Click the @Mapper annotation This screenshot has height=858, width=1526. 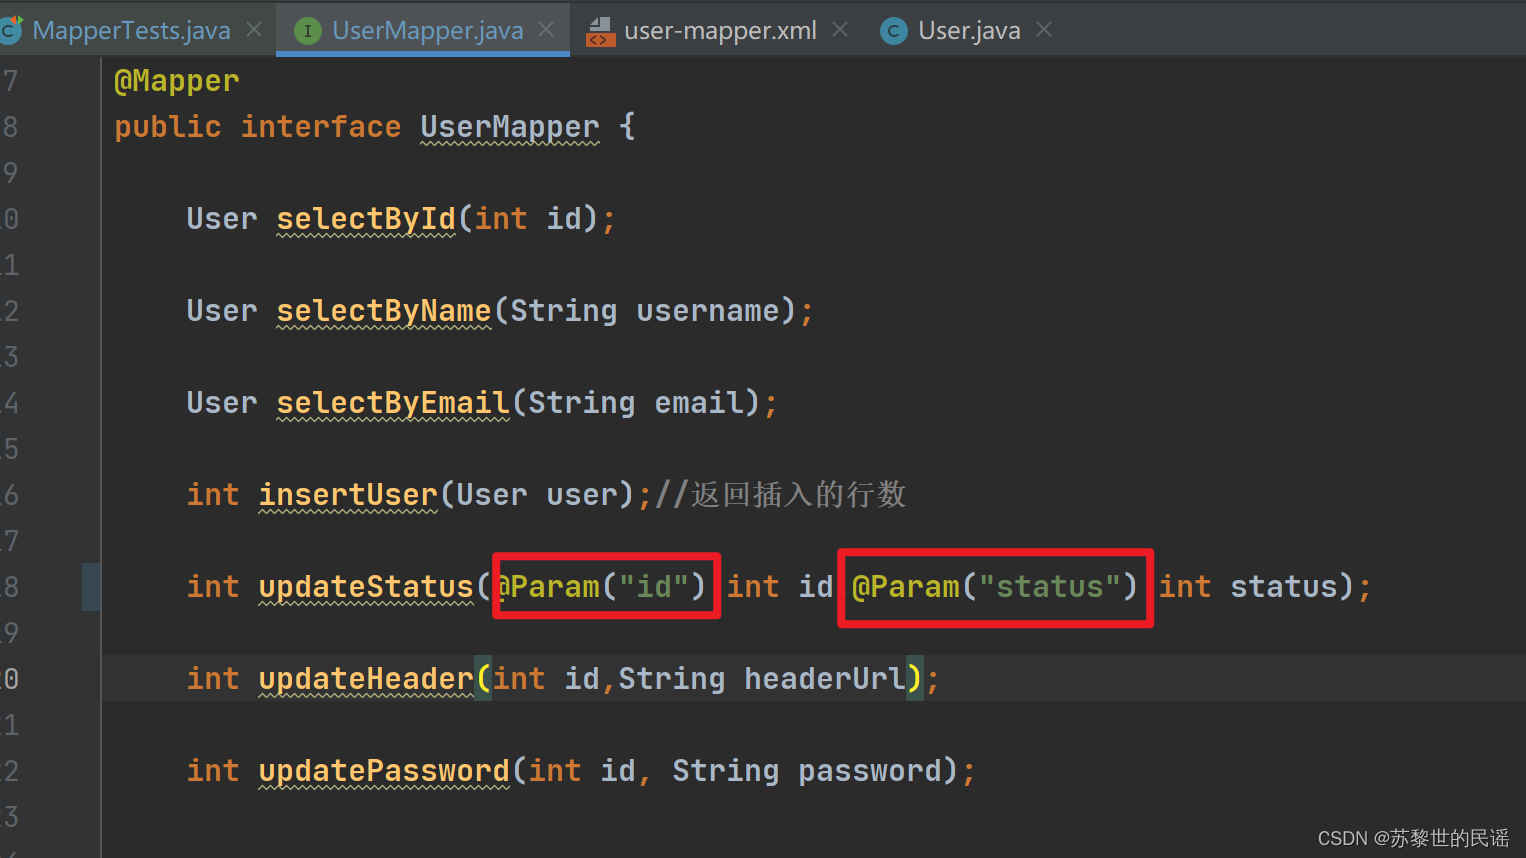click(x=177, y=80)
